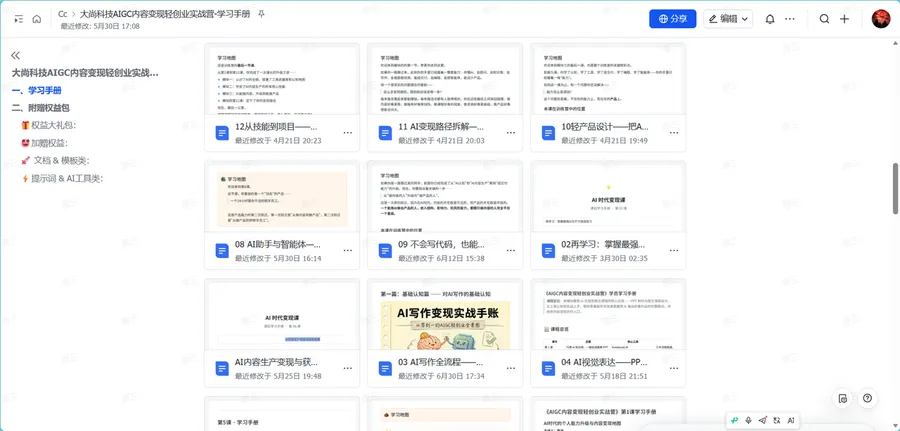Open thumbnail of 11 AI变现路径拆解 document
The image size is (900, 431).
445,79
